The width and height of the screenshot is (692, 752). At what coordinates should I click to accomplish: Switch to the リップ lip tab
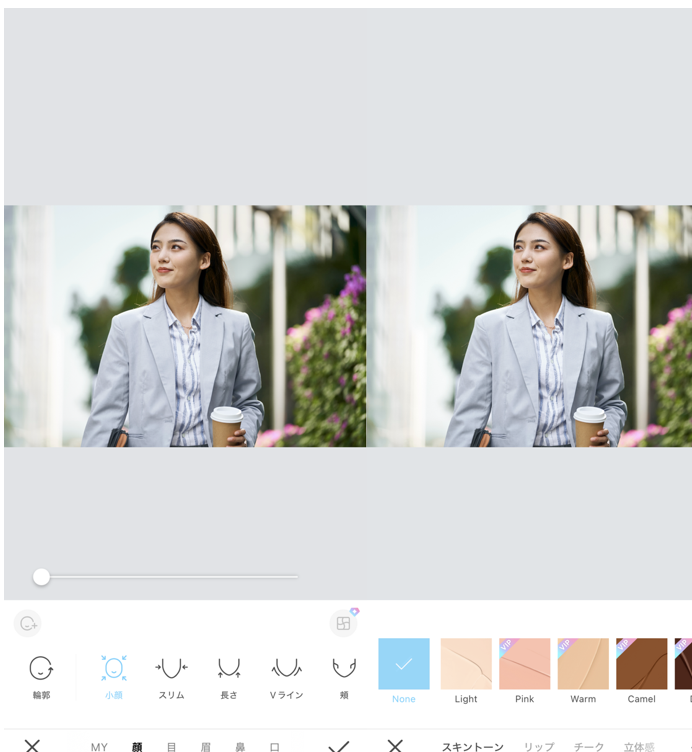(x=538, y=746)
